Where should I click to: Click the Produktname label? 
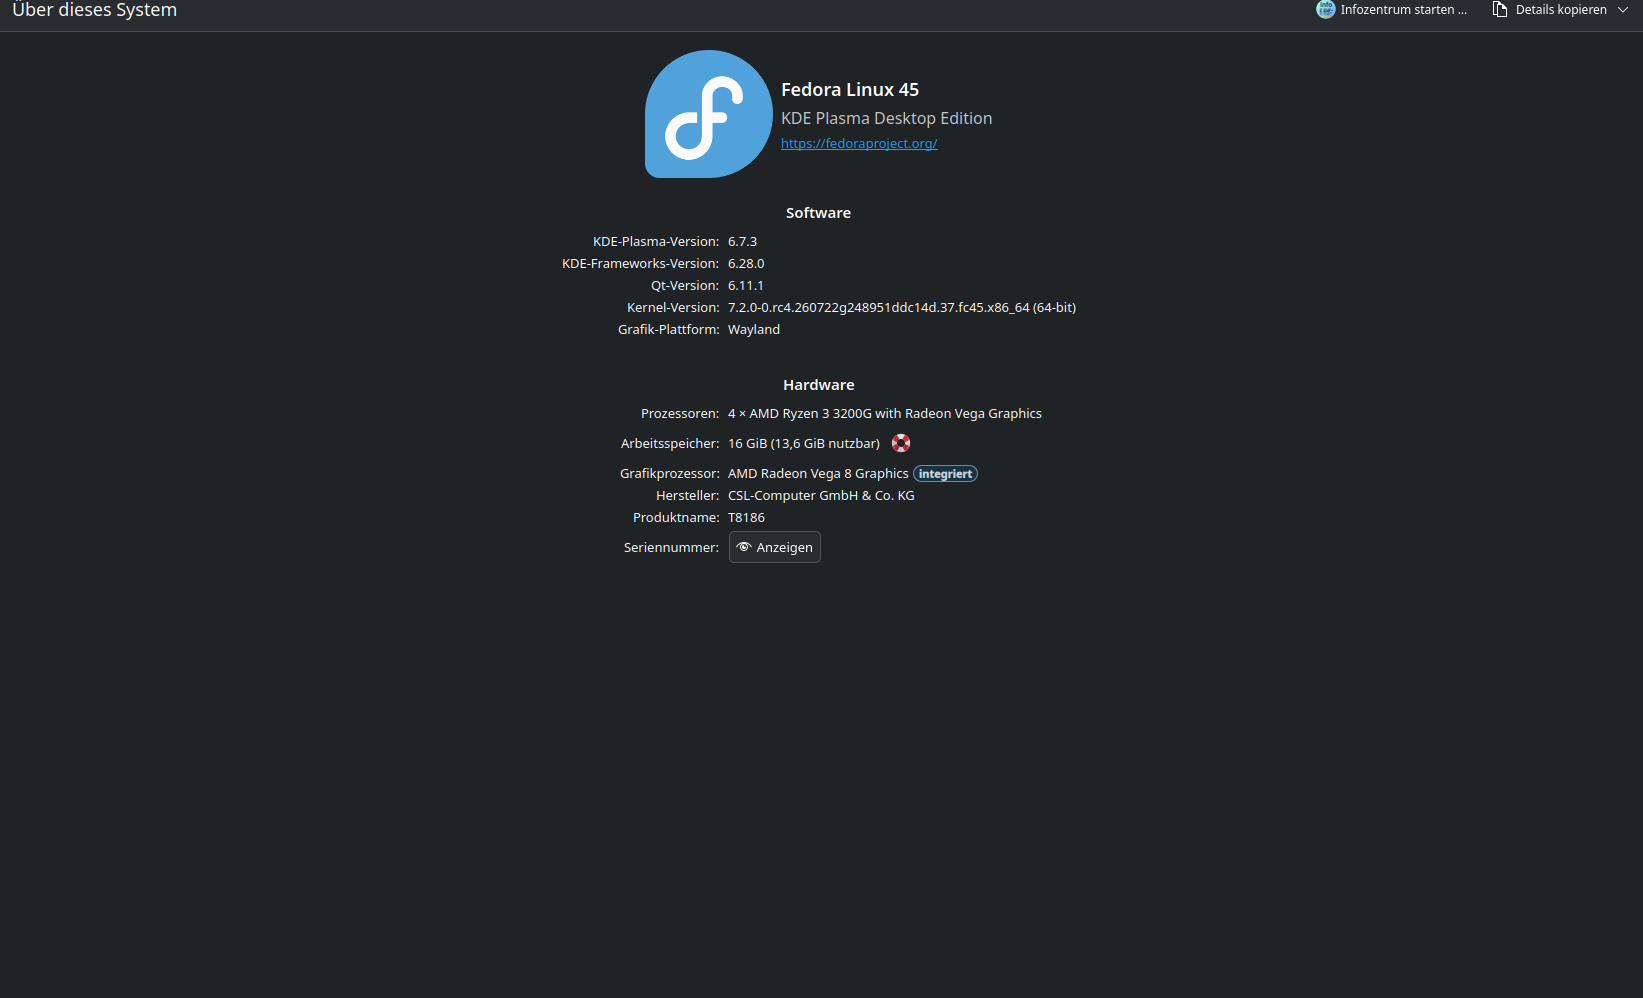click(x=676, y=518)
